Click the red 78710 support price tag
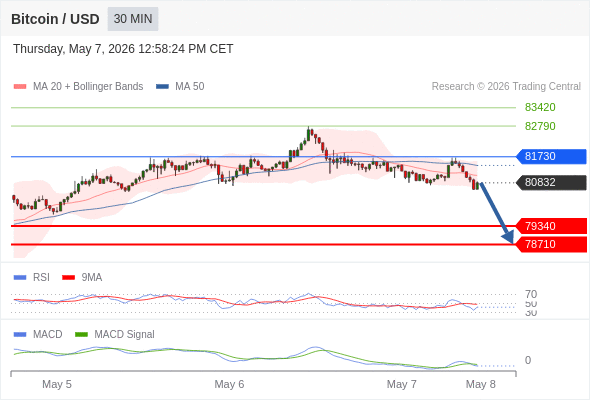590x400 pixels. tap(551, 244)
